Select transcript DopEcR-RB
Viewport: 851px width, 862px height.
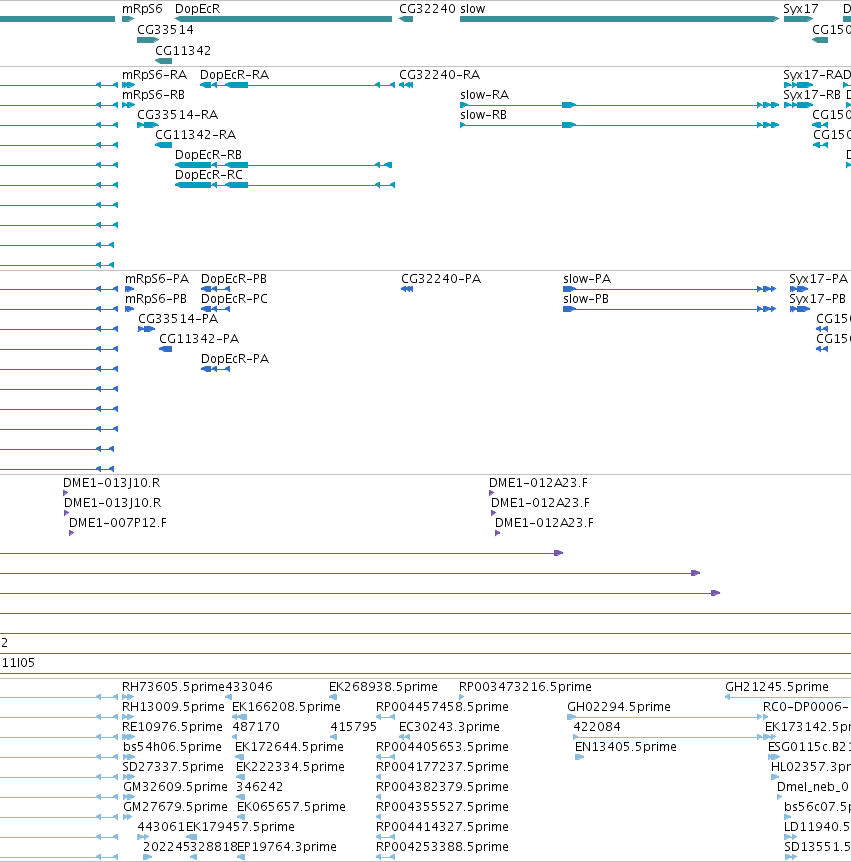[x=208, y=154]
